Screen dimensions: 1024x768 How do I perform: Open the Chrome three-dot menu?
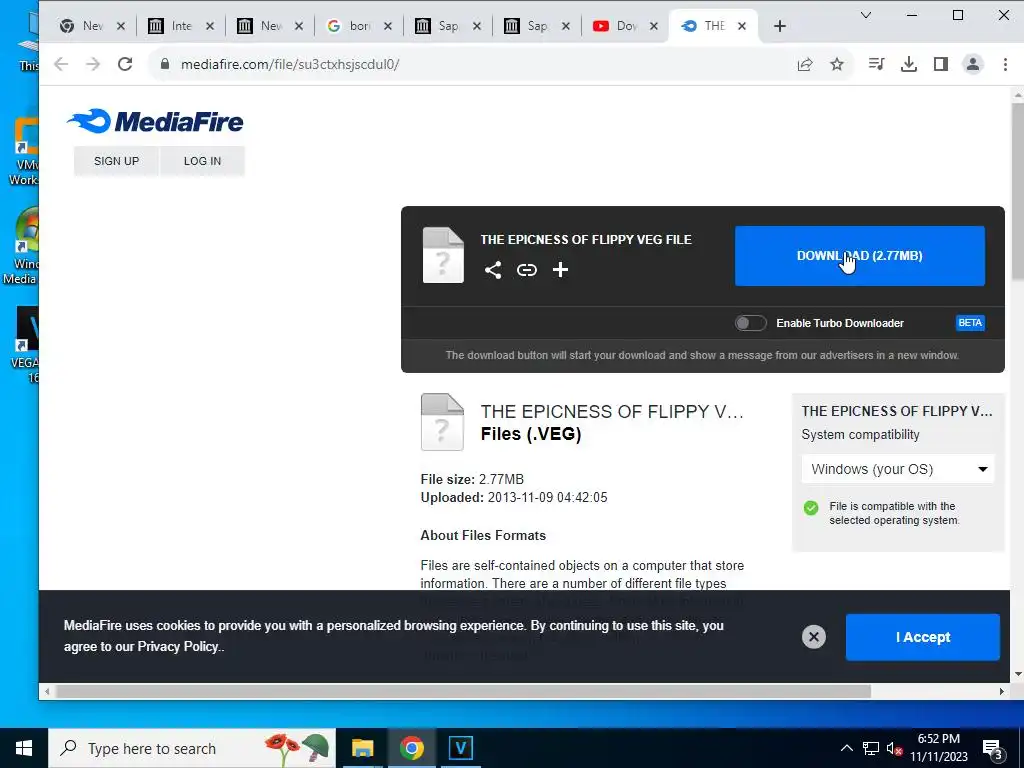tap(1005, 64)
